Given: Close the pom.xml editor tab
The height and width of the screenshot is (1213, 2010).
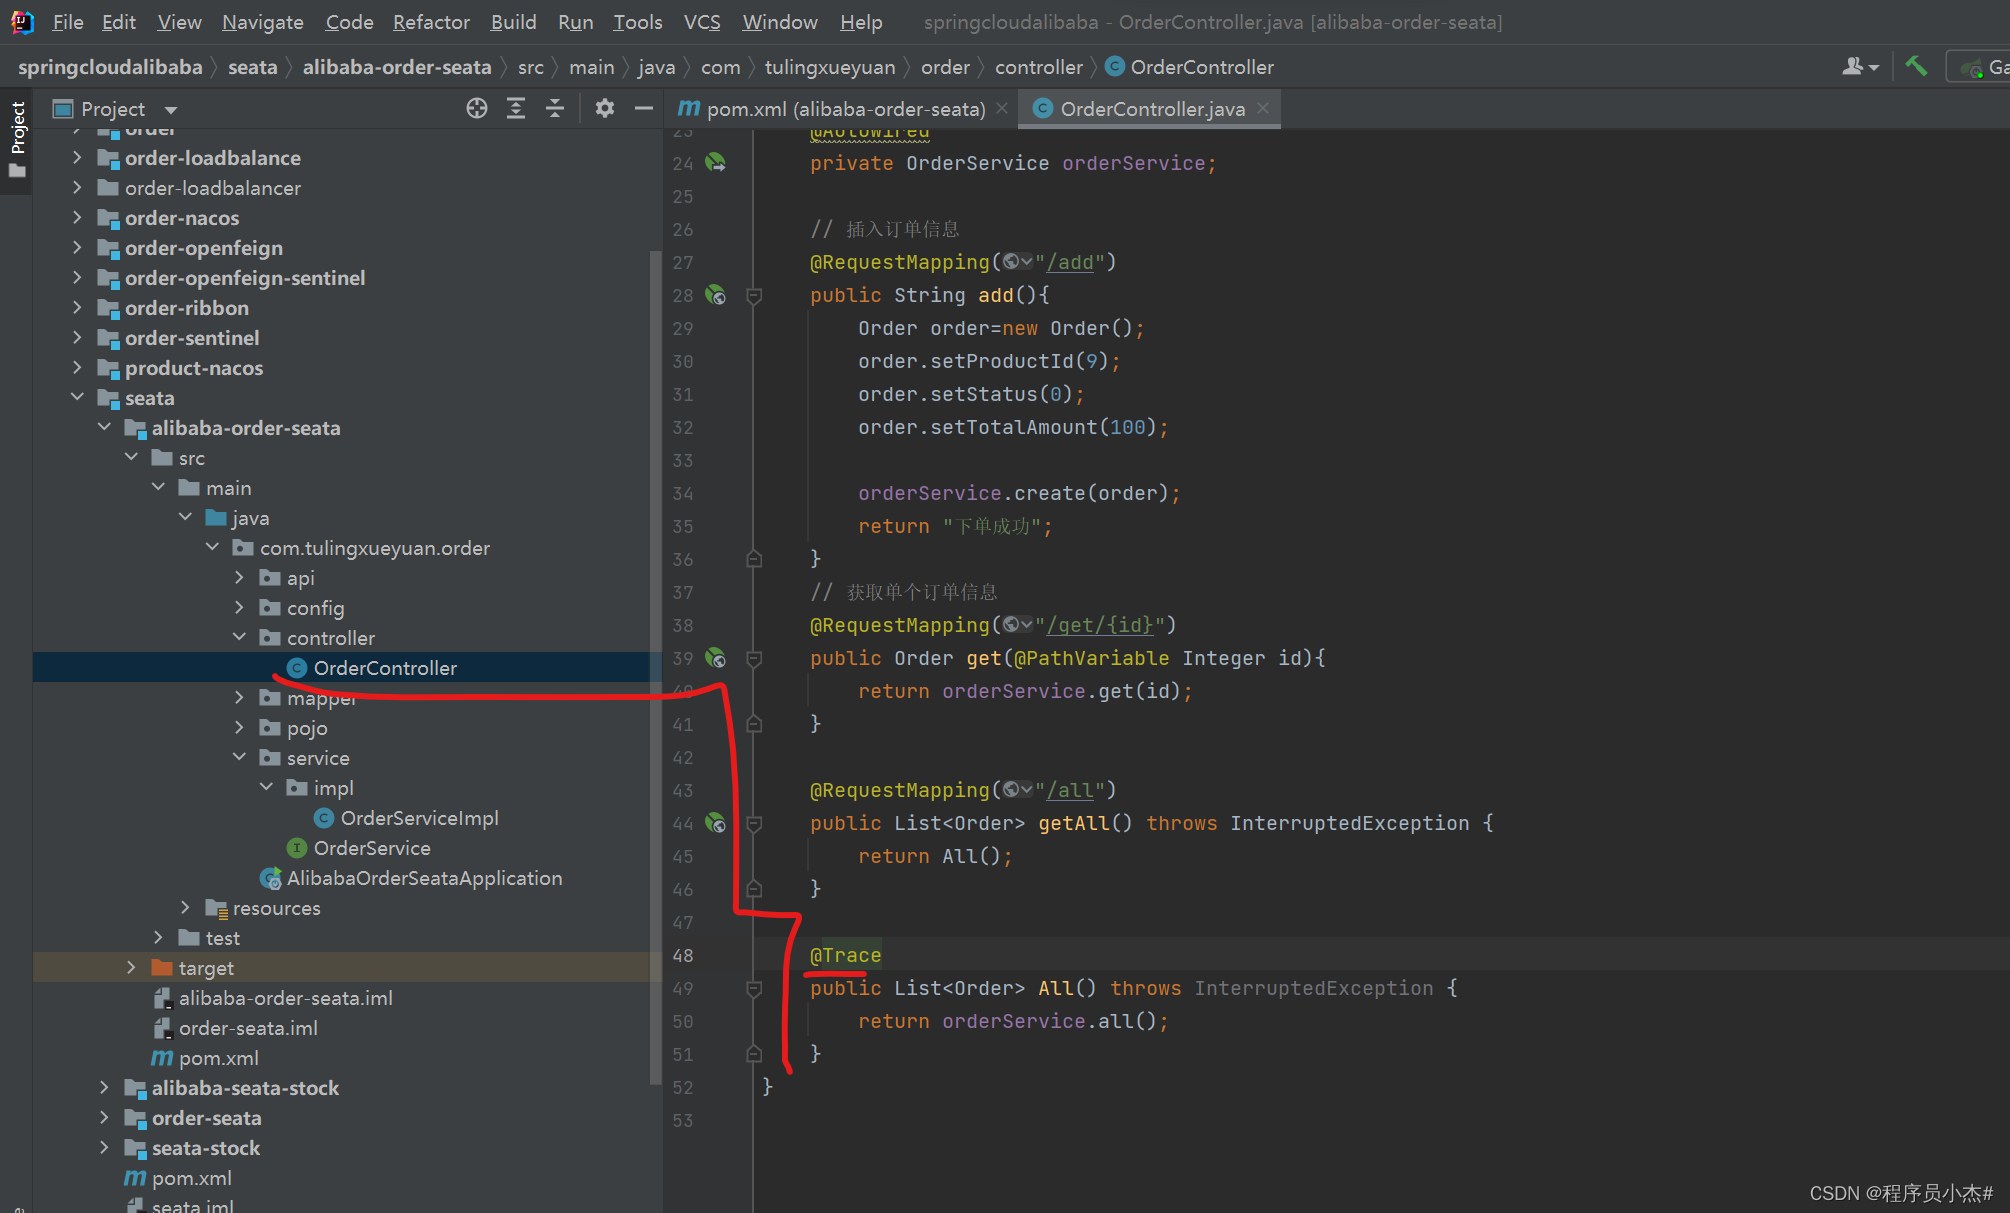Looking at the screenshot, I should click(1002, 108).
